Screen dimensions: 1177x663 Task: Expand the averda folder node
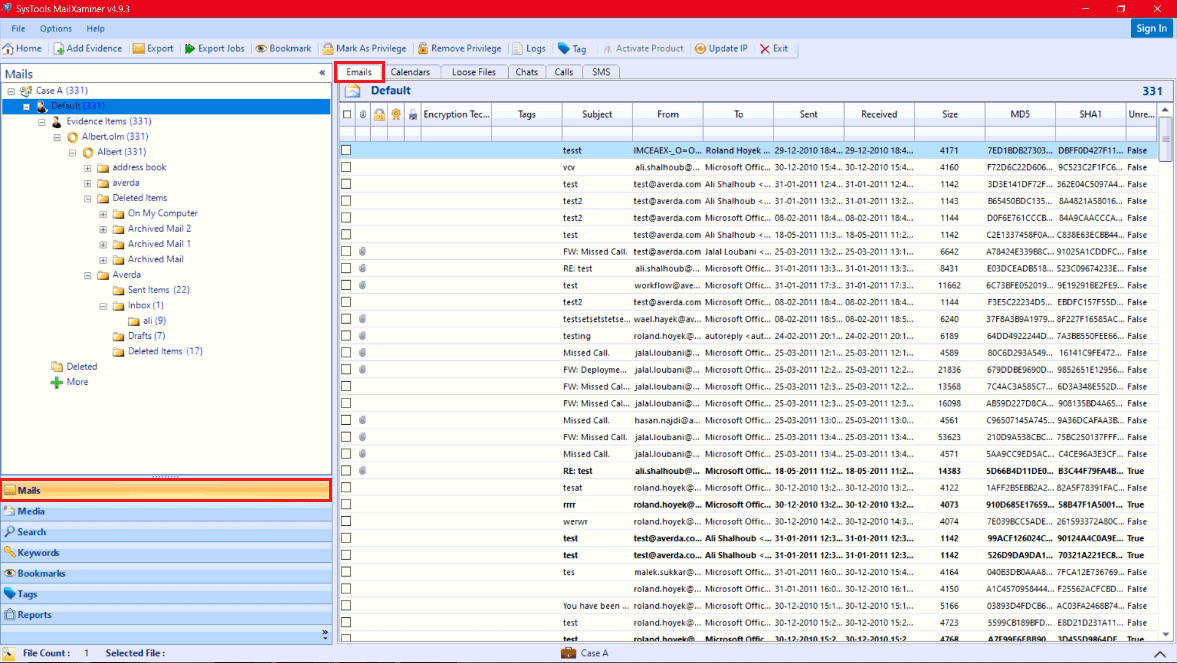tap(88, 183)
